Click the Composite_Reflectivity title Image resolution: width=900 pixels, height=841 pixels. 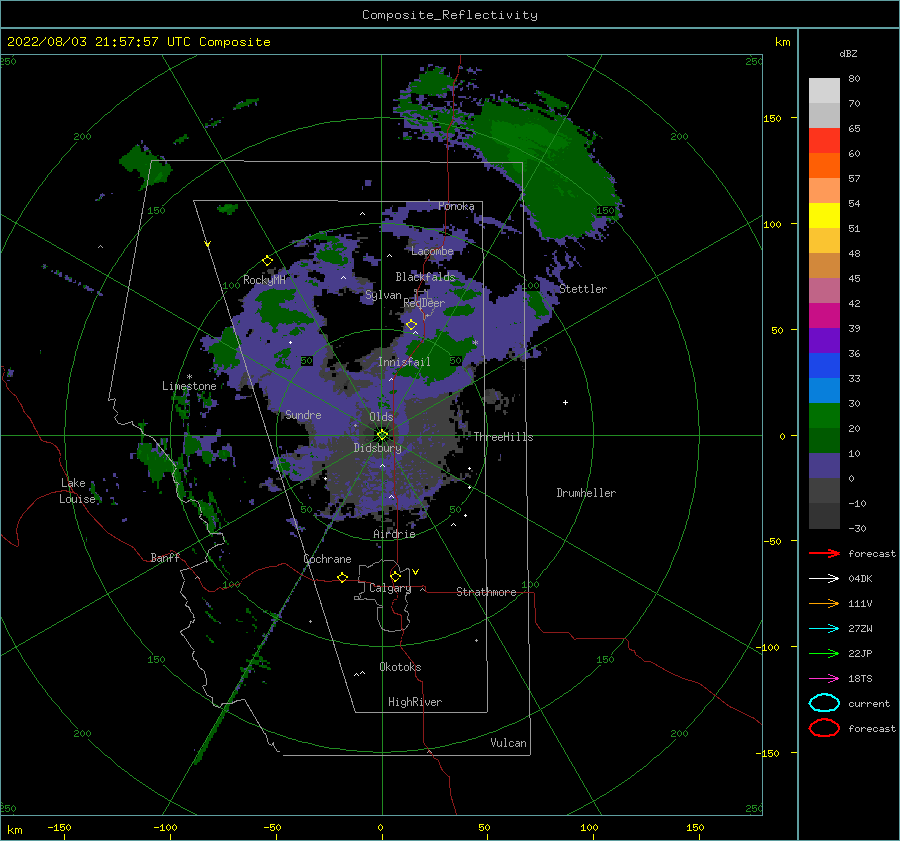click(449, 15)
